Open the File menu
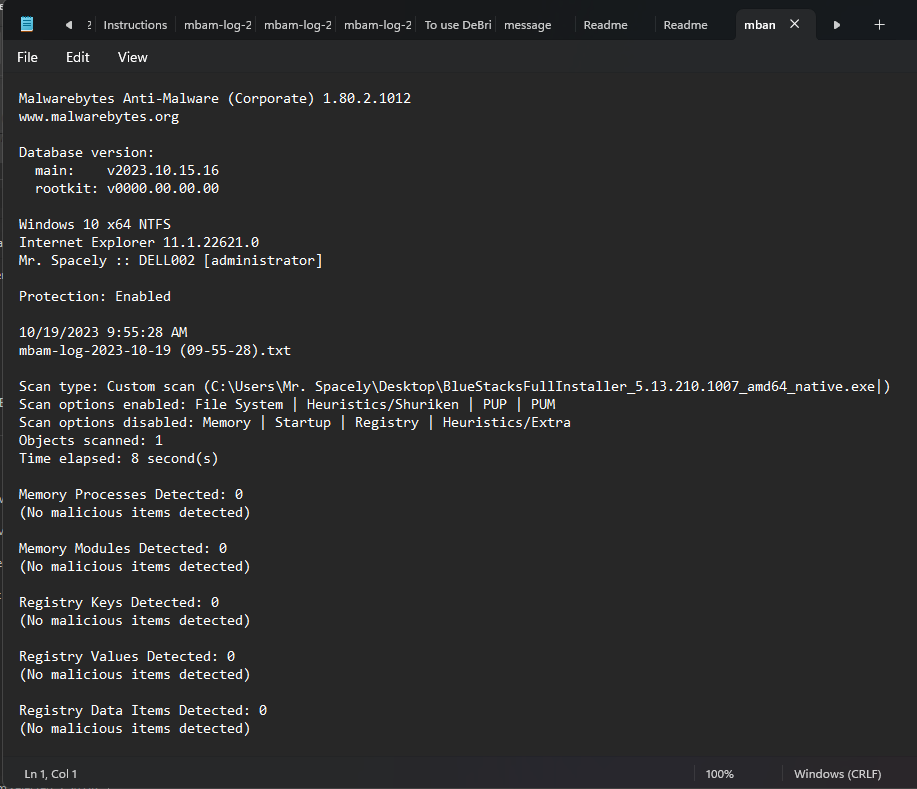Screen dimensions: 917x789 coord(27,57)
